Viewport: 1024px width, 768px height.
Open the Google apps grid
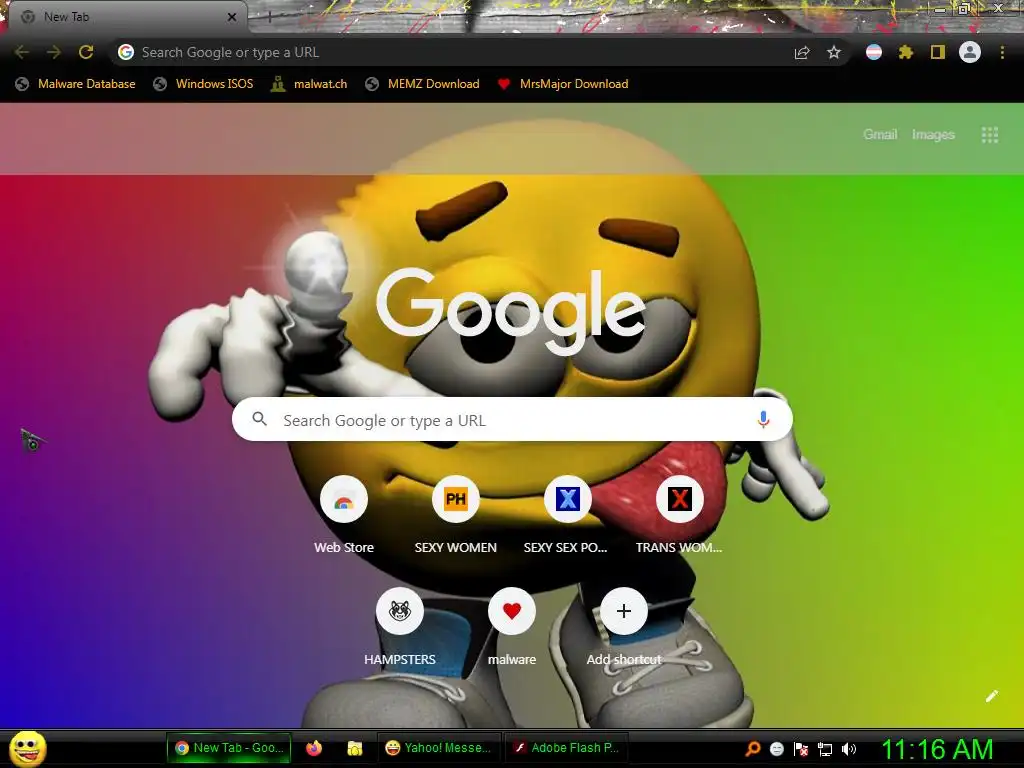coord(990,135)
